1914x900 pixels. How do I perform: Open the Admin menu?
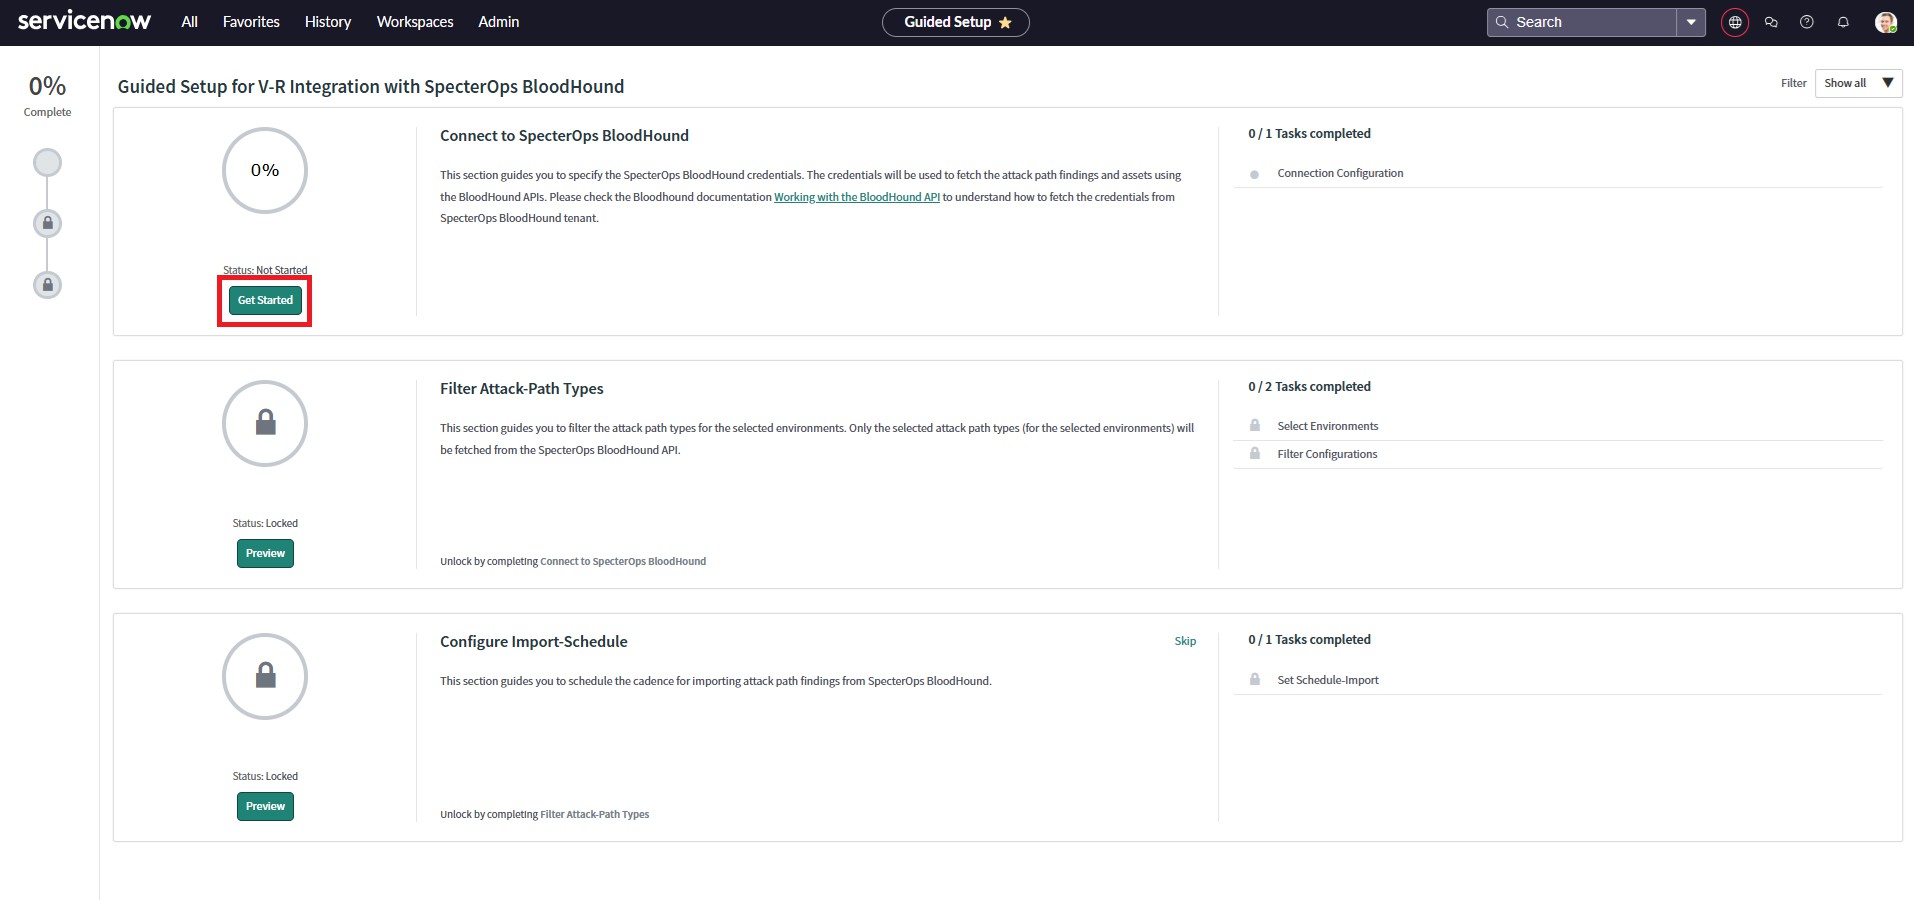coord(498,22)
